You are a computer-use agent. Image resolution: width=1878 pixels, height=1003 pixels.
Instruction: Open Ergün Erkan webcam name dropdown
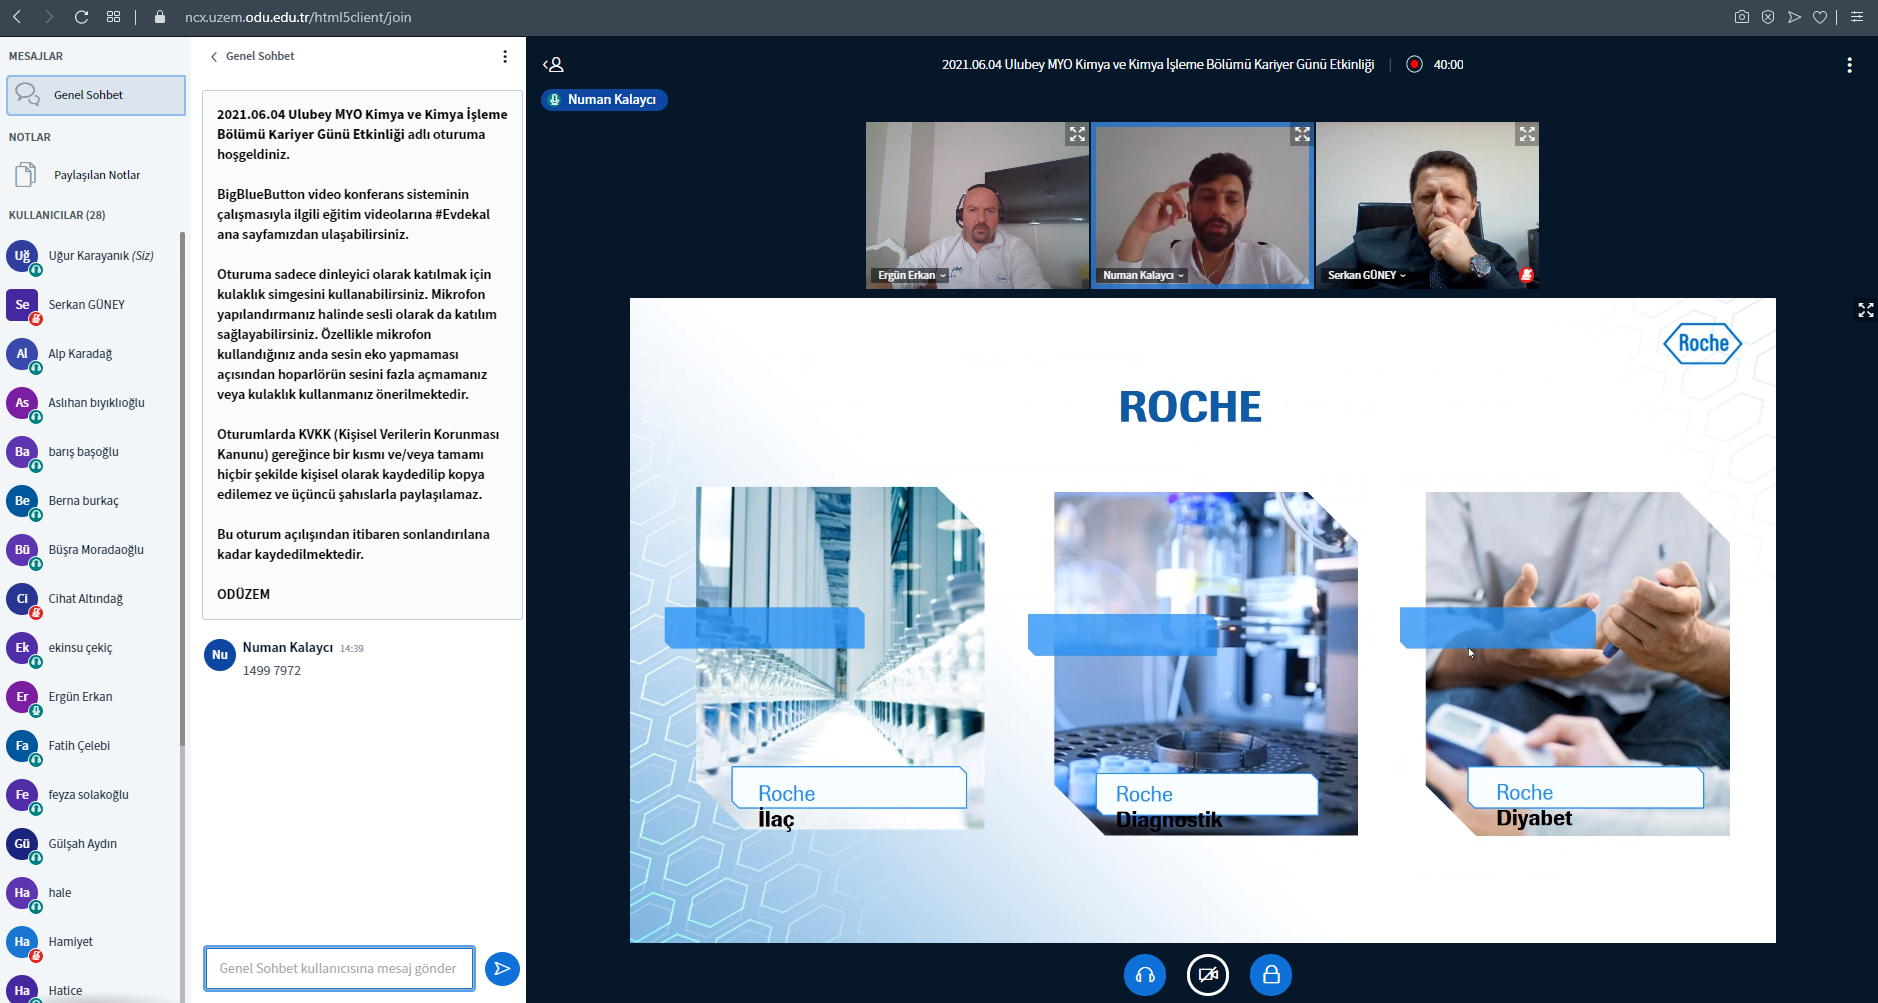click(911, 275)
